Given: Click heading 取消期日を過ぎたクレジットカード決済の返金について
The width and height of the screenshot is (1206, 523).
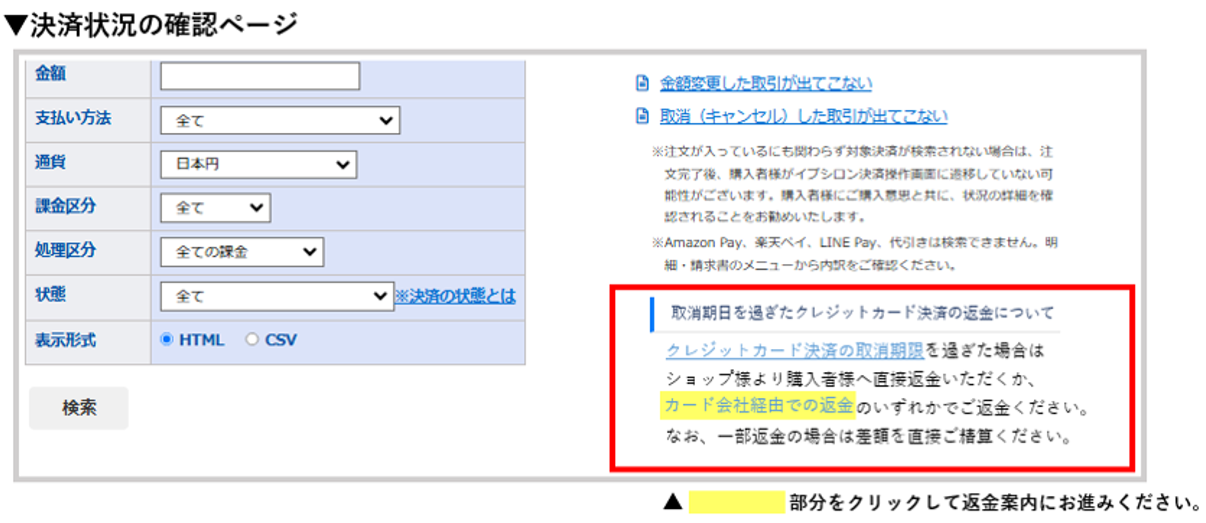Looking at the screenshot, I should coord(862,313).
